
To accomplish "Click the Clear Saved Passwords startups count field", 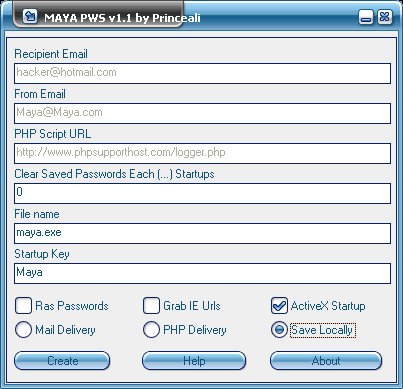I will (202, 193).
